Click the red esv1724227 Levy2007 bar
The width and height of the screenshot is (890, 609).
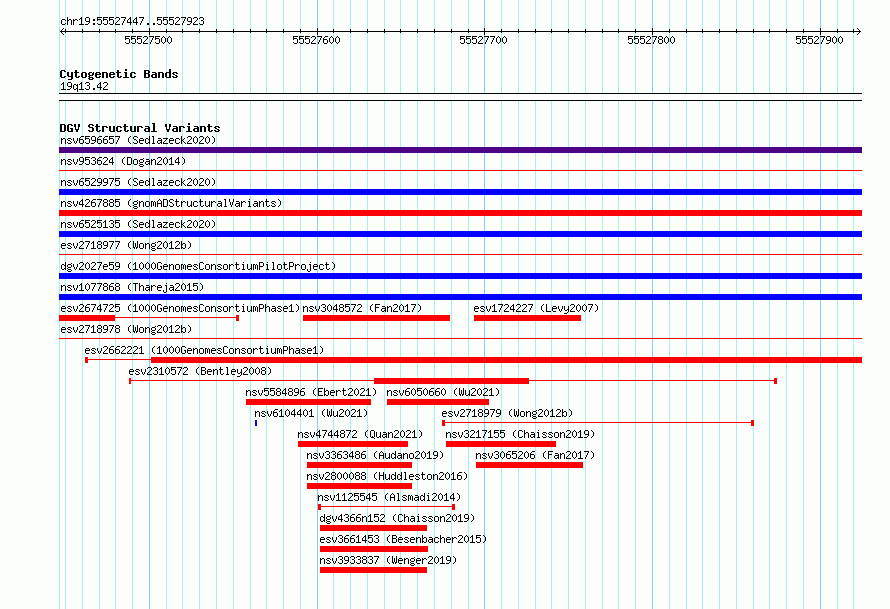527,318
